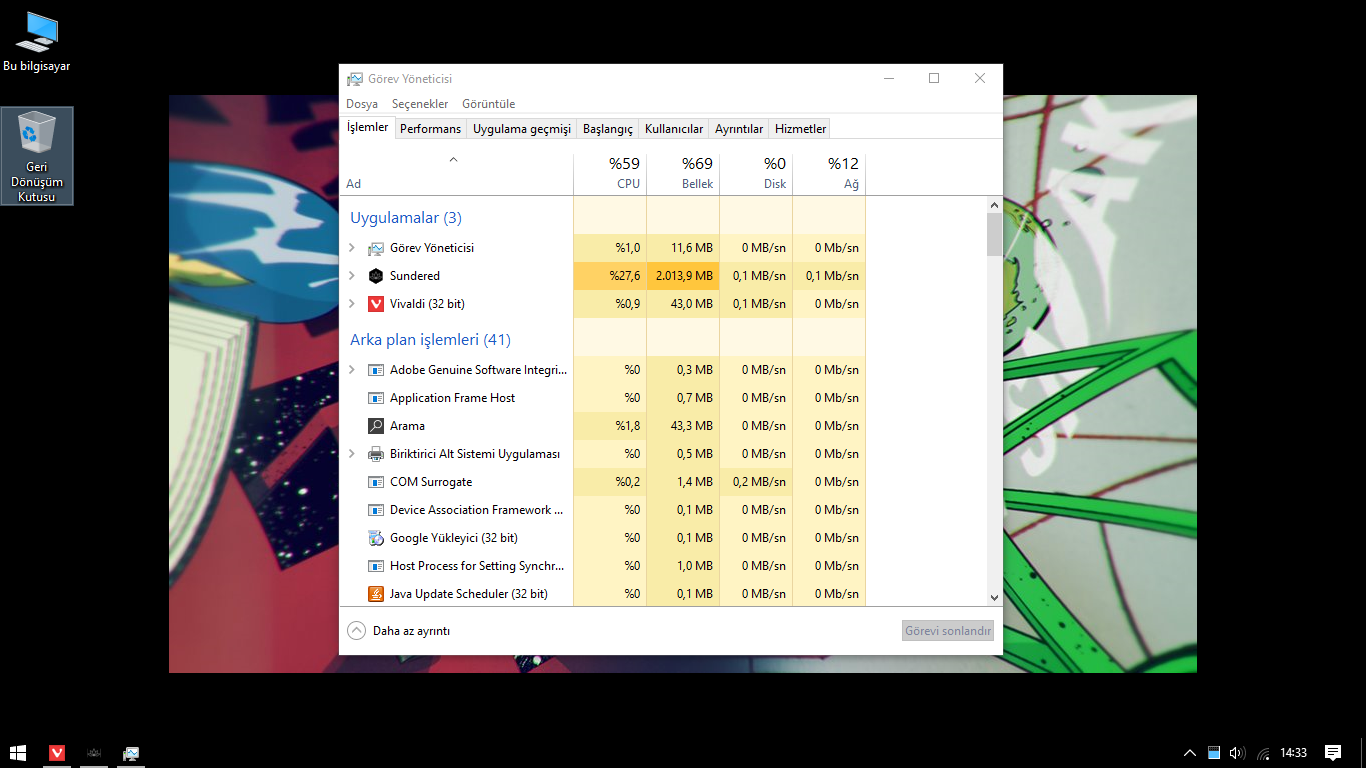The width and height of the screenshot is (1366, 768).
Task: Click the Görevi sonlandır button
Action: [948, 631]
